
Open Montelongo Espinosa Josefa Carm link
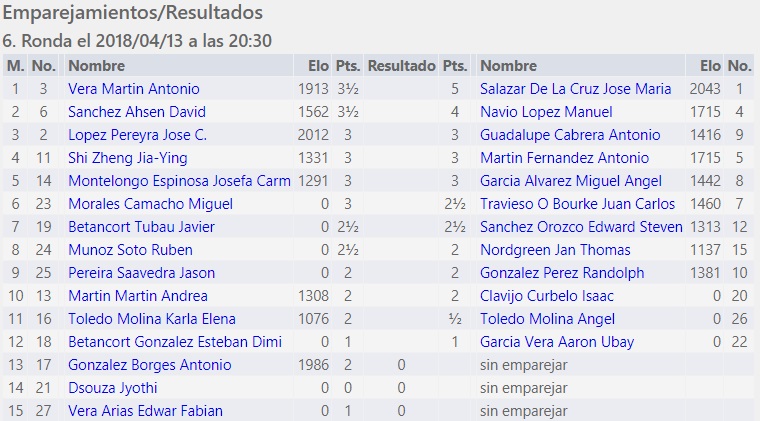point(179,181)
